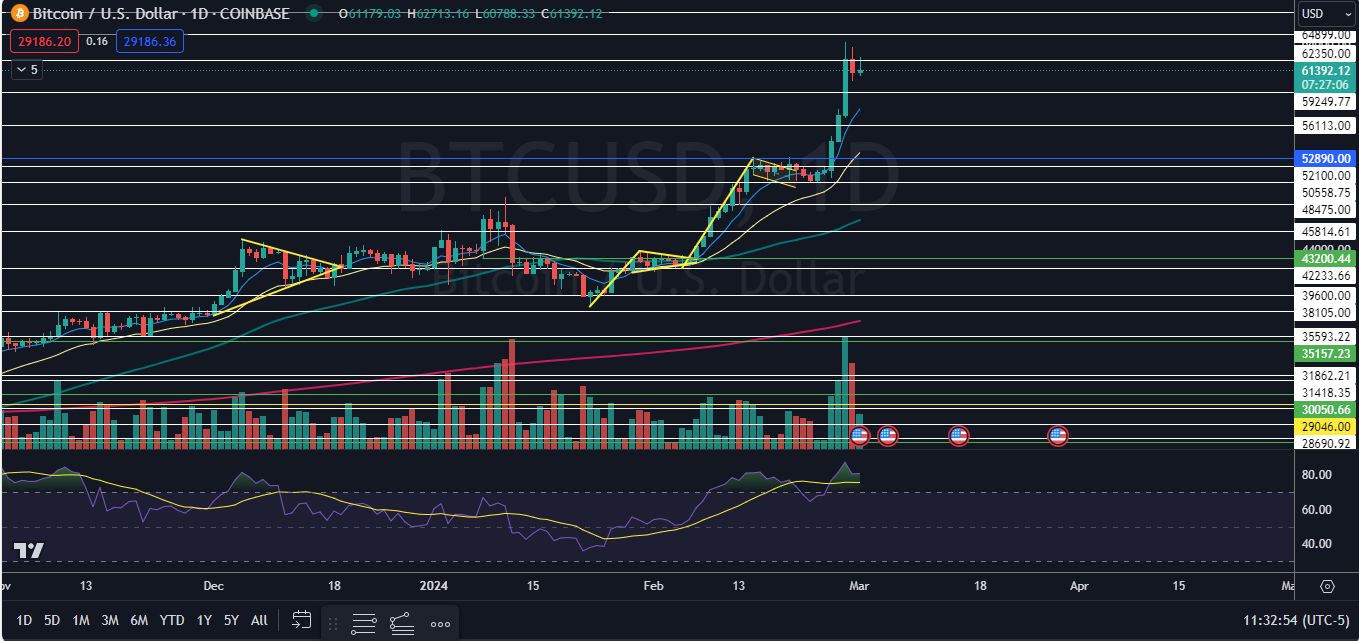Select the 3M time range
Image resolution: width=1359 pixels, height=641 pixels.
pos(110,620)
